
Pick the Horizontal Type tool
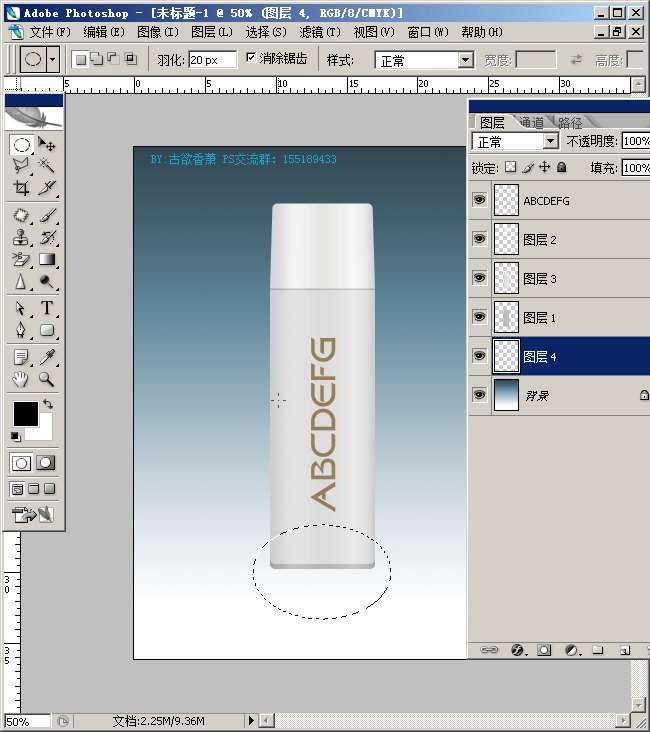(x=46, y=308)
